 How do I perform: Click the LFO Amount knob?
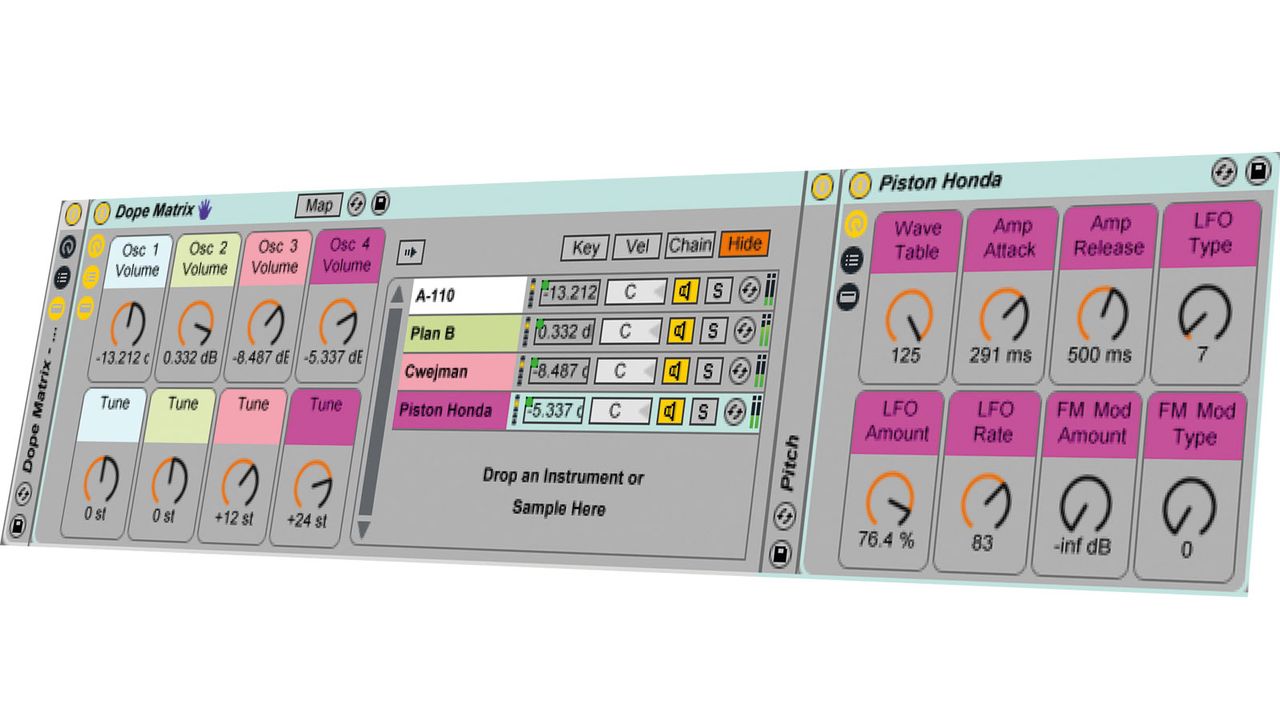889,500
